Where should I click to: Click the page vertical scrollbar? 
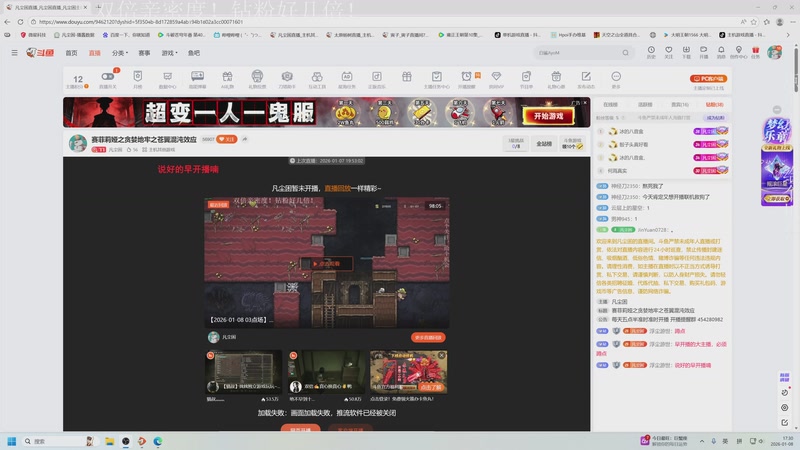coord(796,69)
